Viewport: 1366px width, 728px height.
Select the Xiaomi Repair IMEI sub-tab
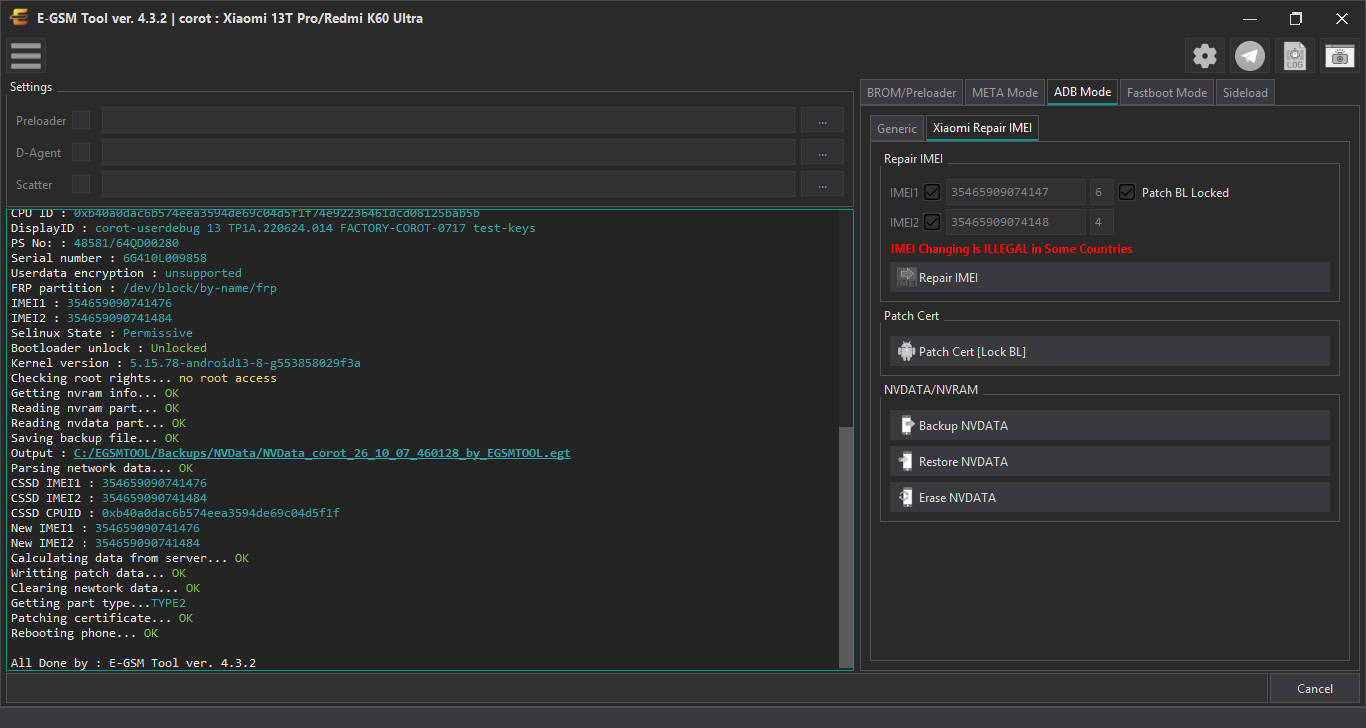982,128
